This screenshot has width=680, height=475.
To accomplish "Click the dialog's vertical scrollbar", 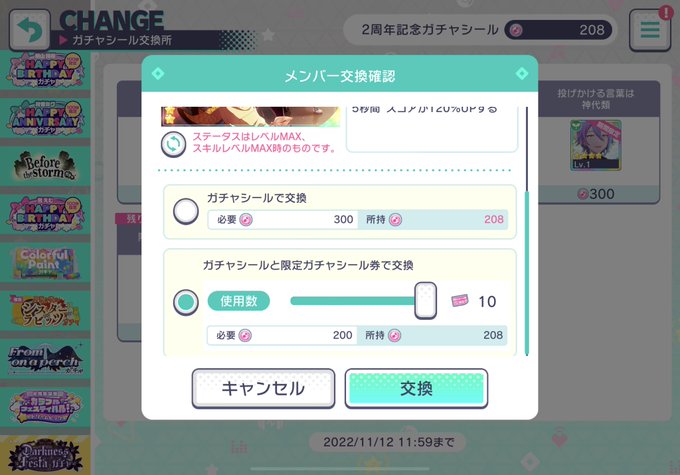I will pyautogui.click(x=527, y=231).
